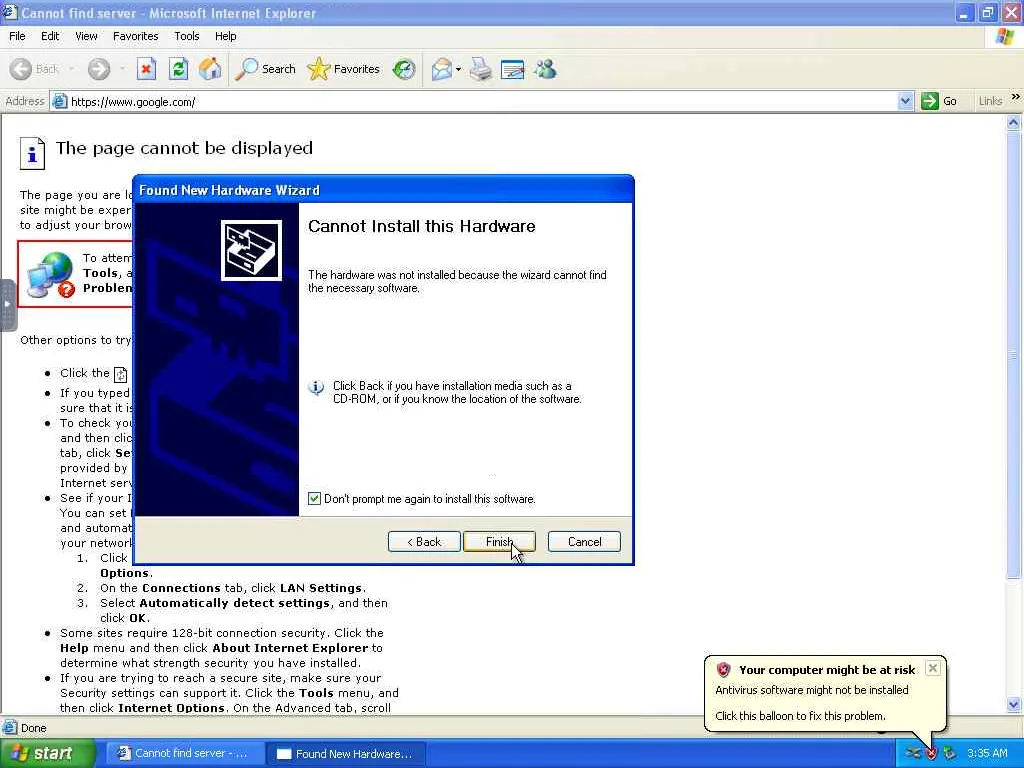Open the File menu

click(17, 36)
